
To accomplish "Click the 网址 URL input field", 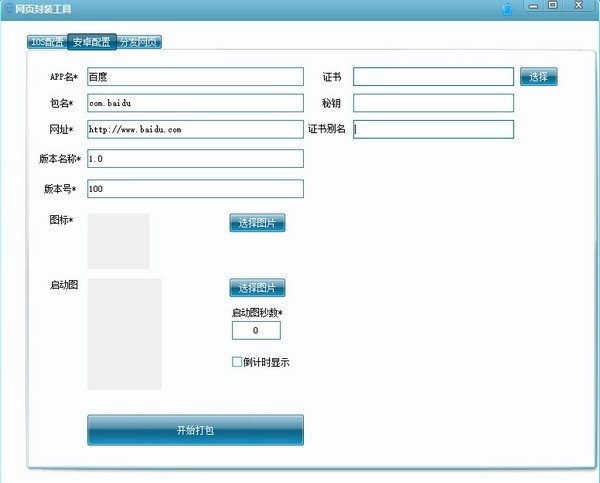I will pyautogui.click(x=195, y=129).
